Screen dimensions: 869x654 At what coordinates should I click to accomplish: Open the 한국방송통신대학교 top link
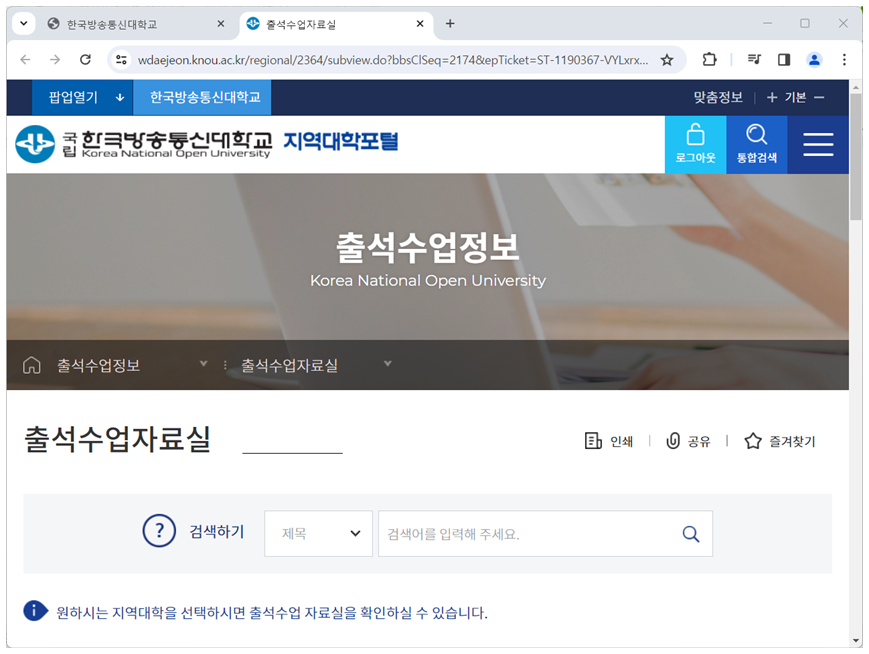202,98
